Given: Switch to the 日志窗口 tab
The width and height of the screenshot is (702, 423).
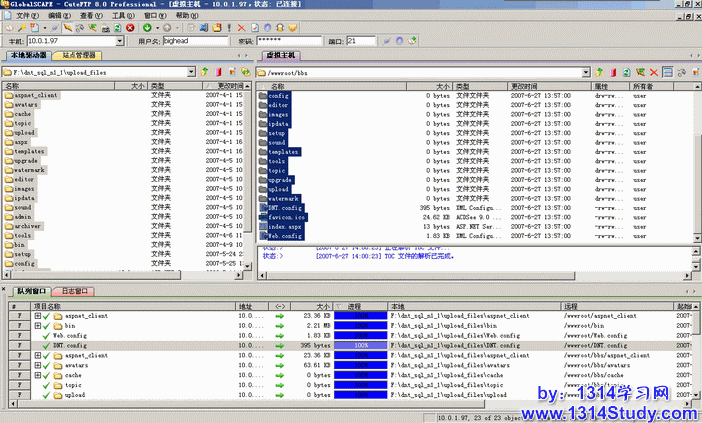Looking at the screenshot, I should [75, 291].
